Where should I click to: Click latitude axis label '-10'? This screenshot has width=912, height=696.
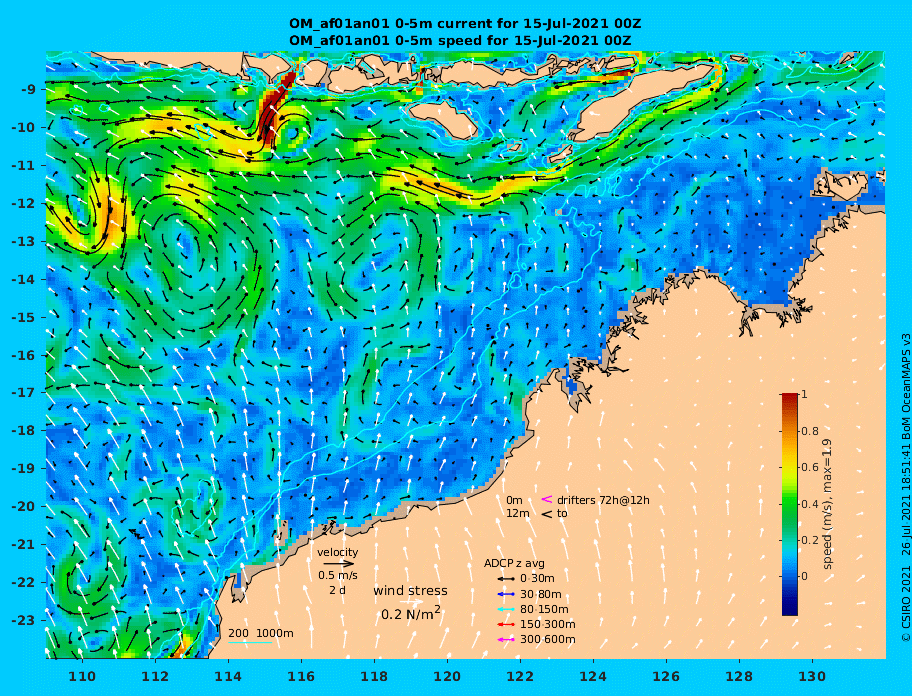click(x=26, y=127)
